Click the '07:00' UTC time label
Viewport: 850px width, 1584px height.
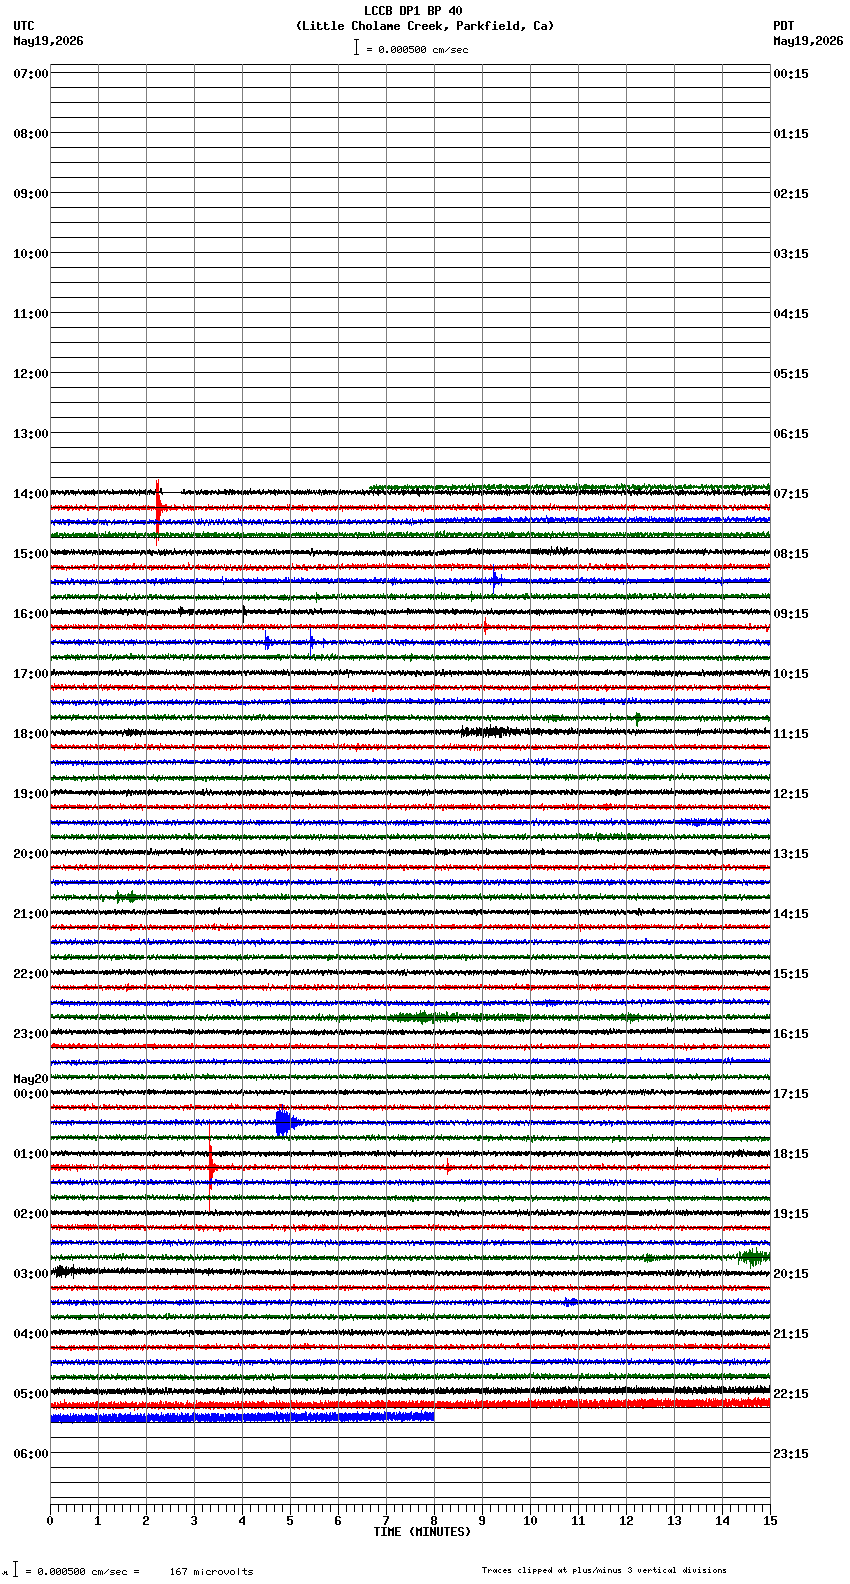[31, 74]
